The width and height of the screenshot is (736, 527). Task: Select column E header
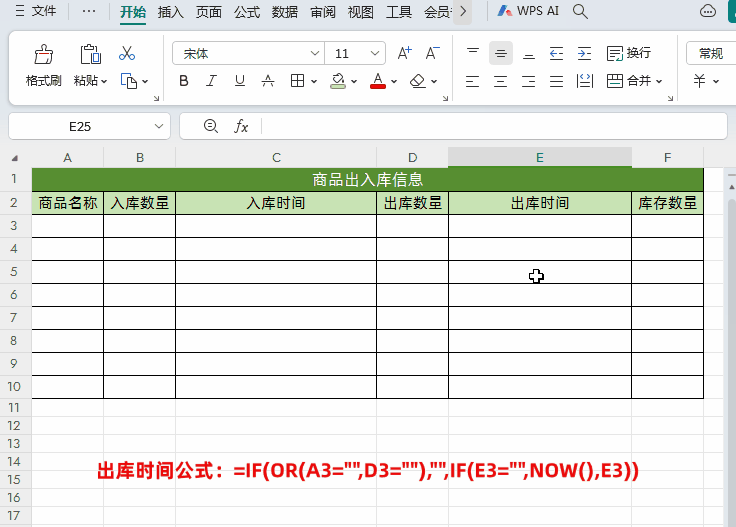click(540, 157)
